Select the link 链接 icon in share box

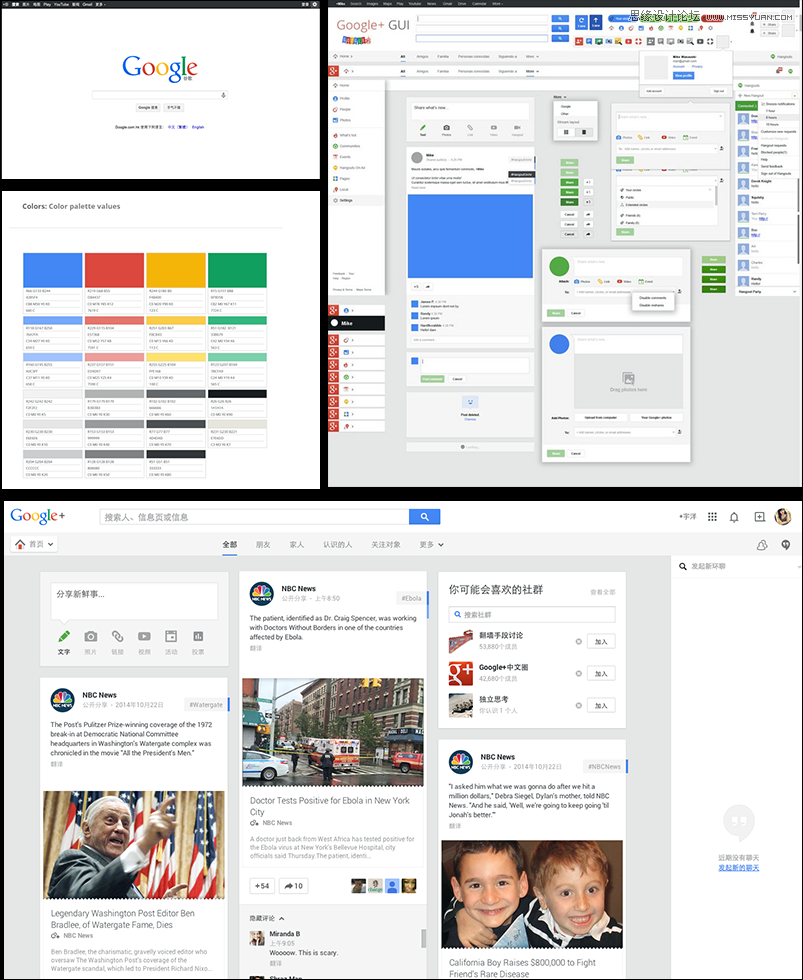tap(117, 636)
